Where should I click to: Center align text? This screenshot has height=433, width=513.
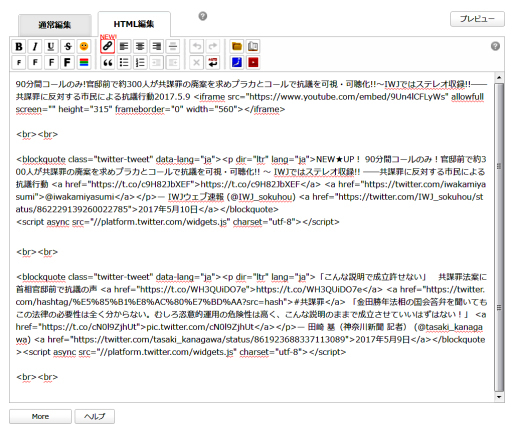pos(140,46)
